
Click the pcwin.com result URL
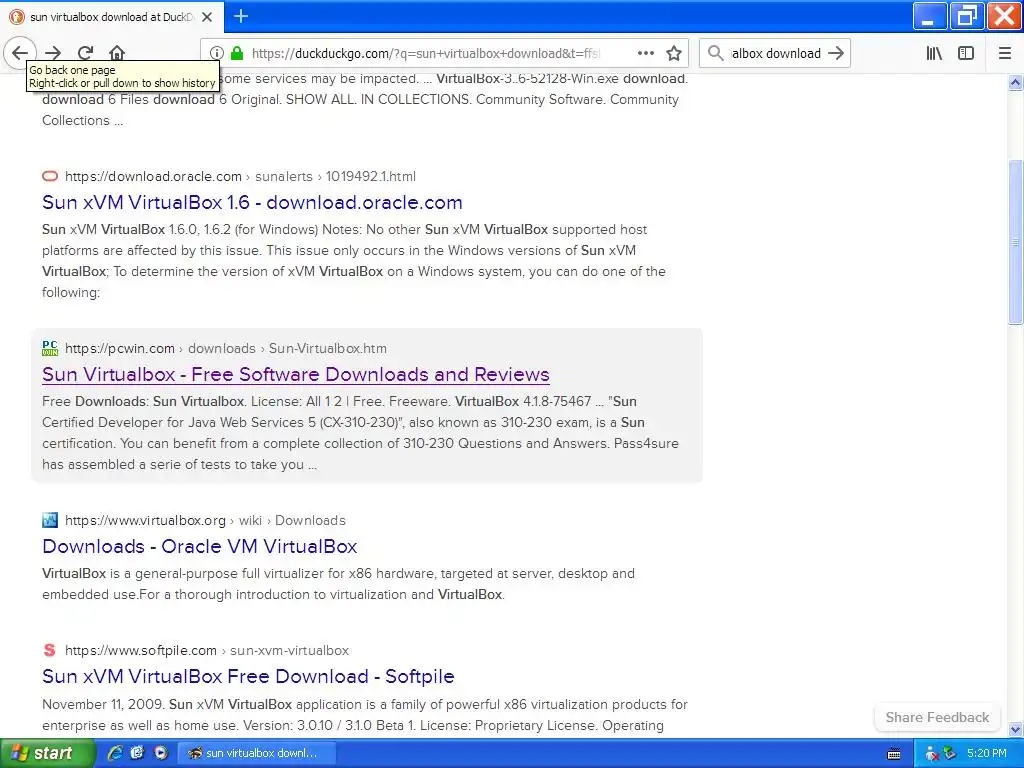(x=226, y=349)
